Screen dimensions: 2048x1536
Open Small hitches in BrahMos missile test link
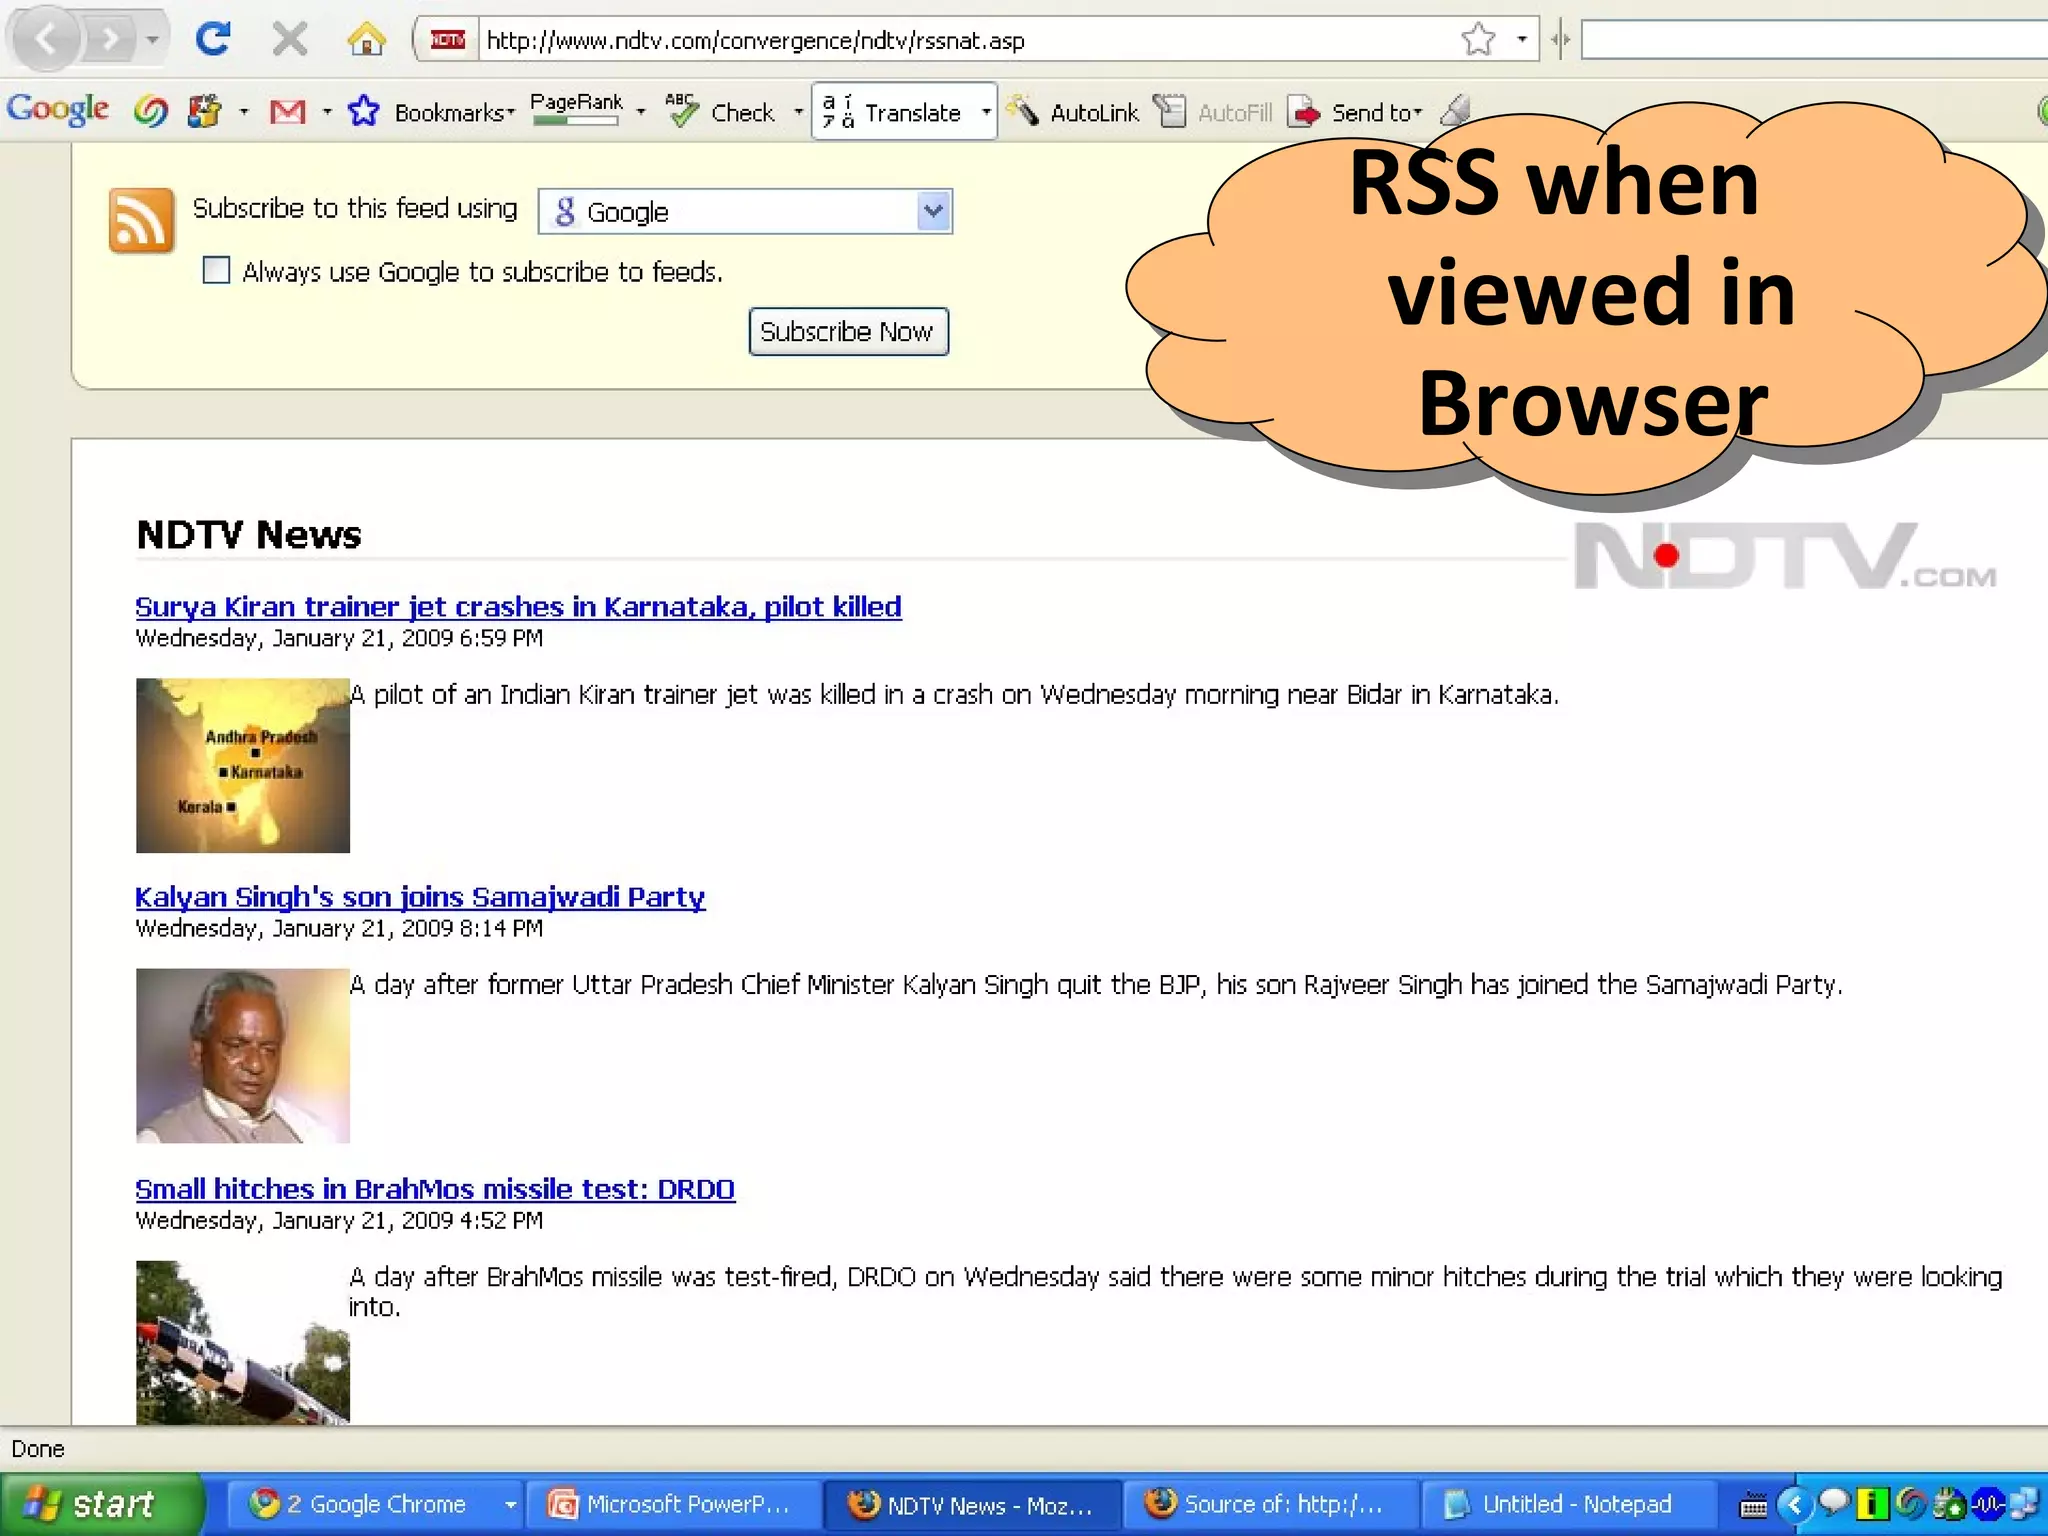point(435,1189)
